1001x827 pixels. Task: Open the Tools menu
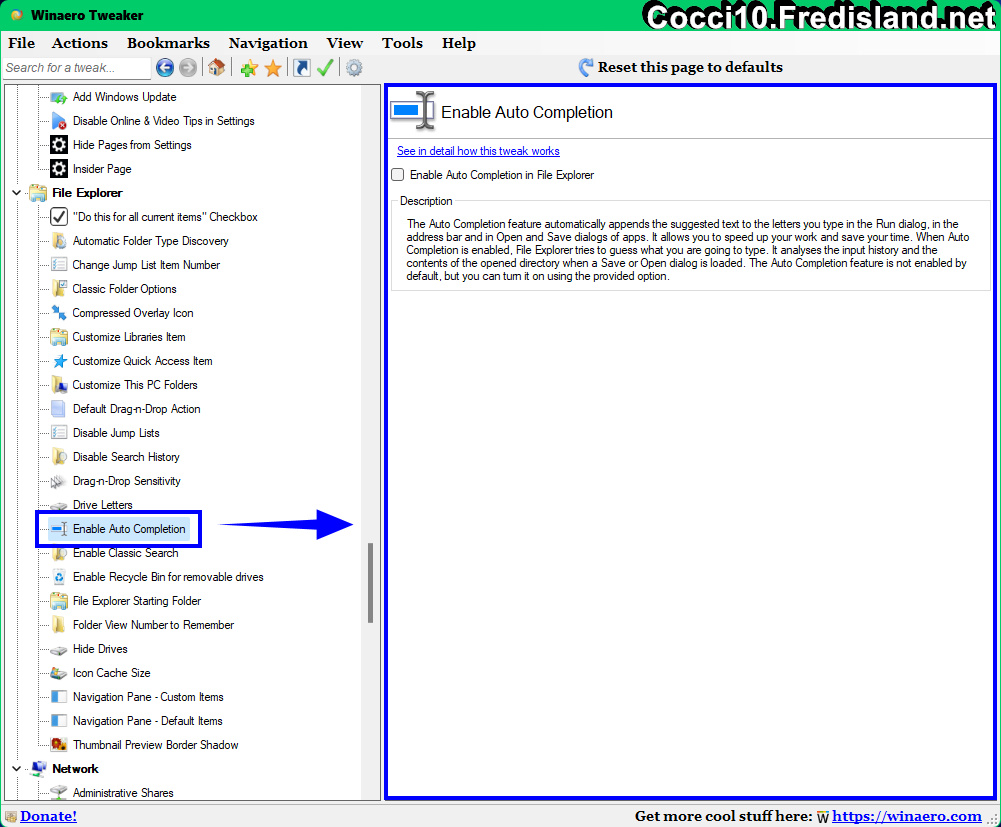(x=402, y=43)
